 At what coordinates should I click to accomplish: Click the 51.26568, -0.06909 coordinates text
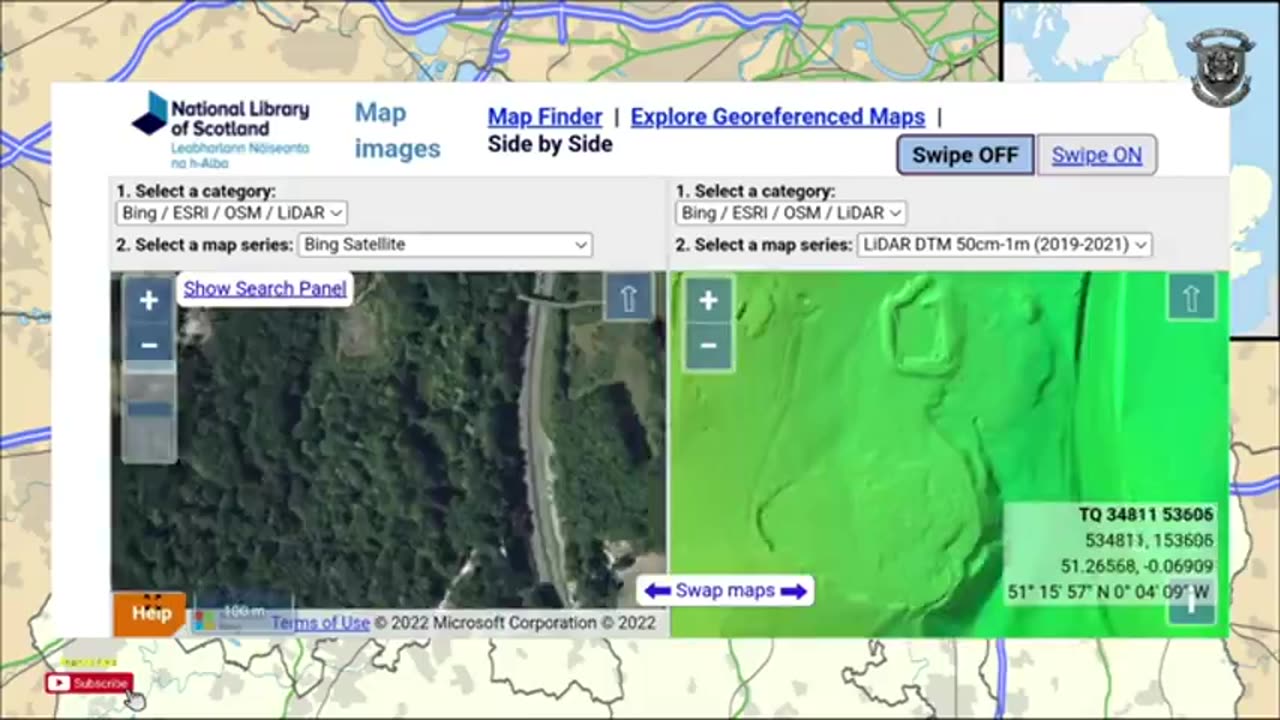pyautogui.click(x=1137, y=566)
